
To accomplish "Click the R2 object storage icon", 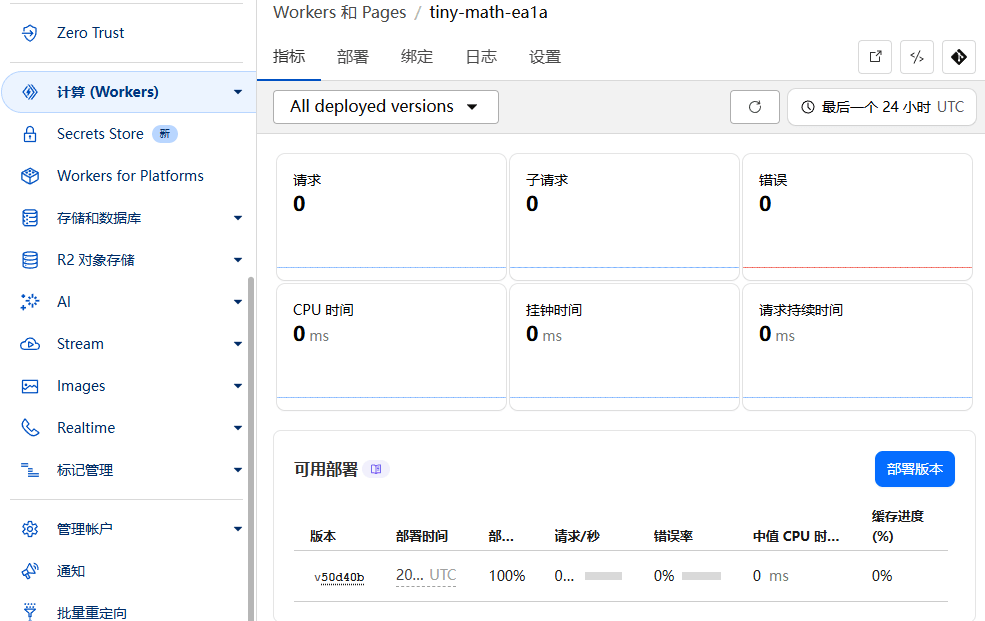I will point(30,260).
